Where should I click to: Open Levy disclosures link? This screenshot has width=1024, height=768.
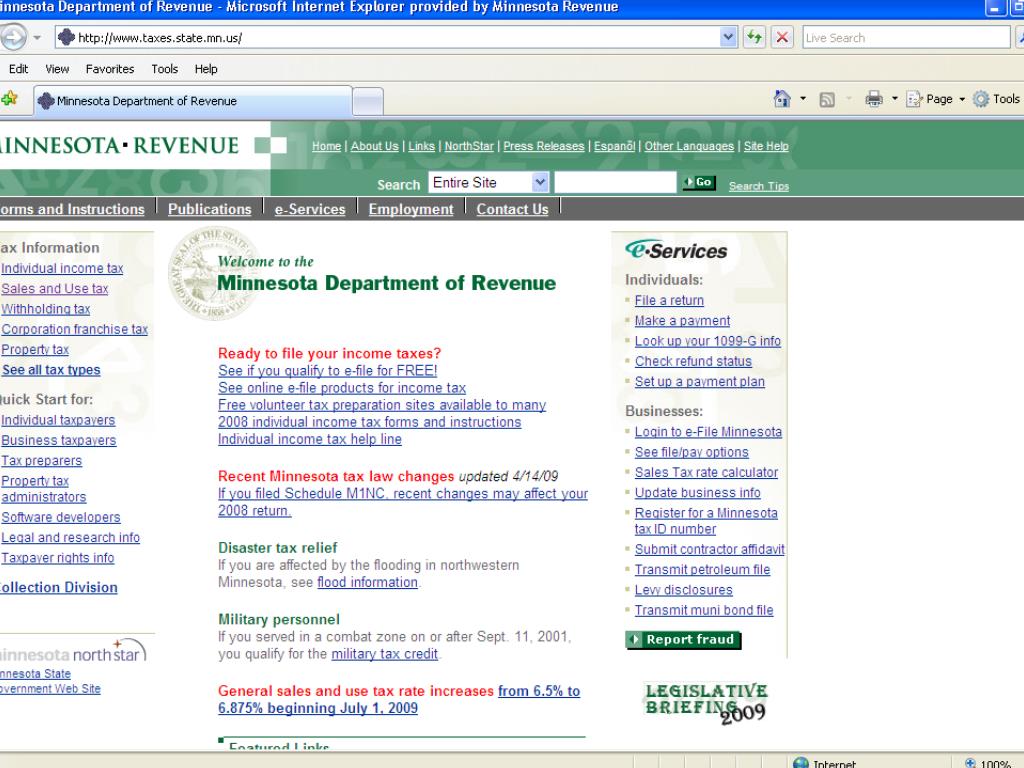coord(684,590)
